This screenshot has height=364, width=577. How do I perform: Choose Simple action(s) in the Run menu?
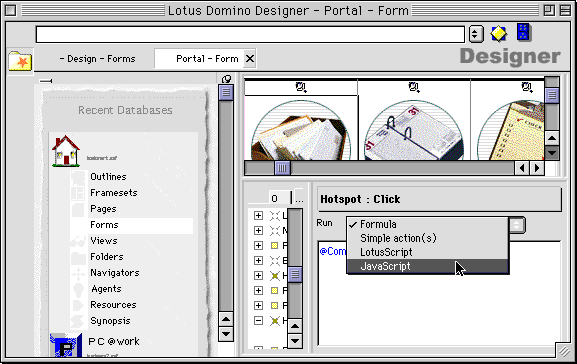428,238
